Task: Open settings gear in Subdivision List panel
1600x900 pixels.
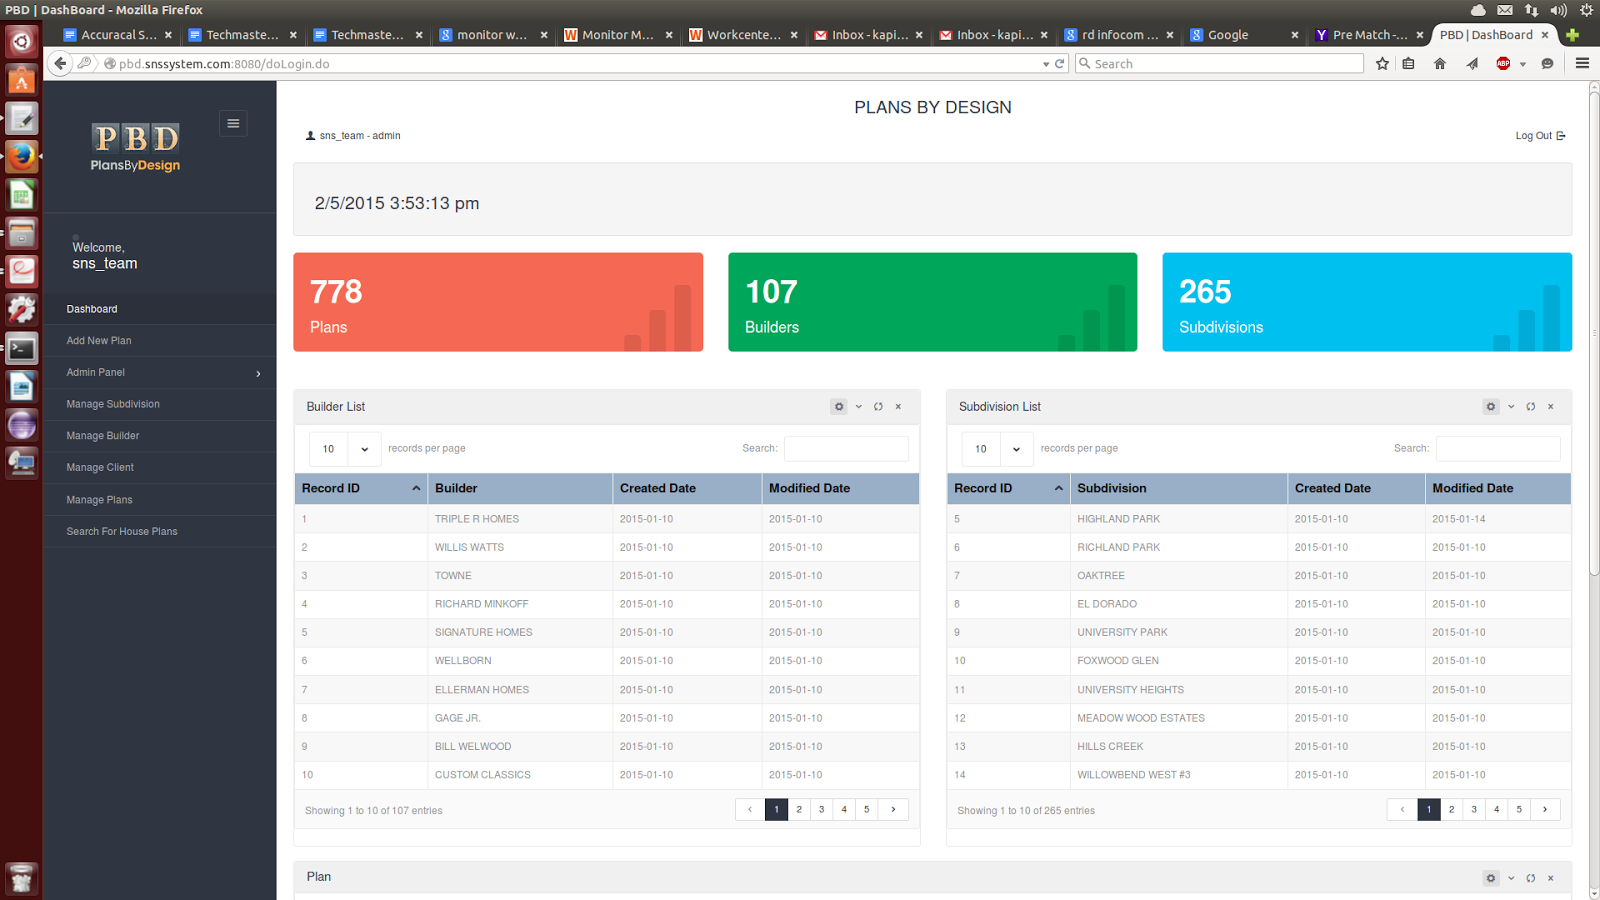Action: 1491,407
